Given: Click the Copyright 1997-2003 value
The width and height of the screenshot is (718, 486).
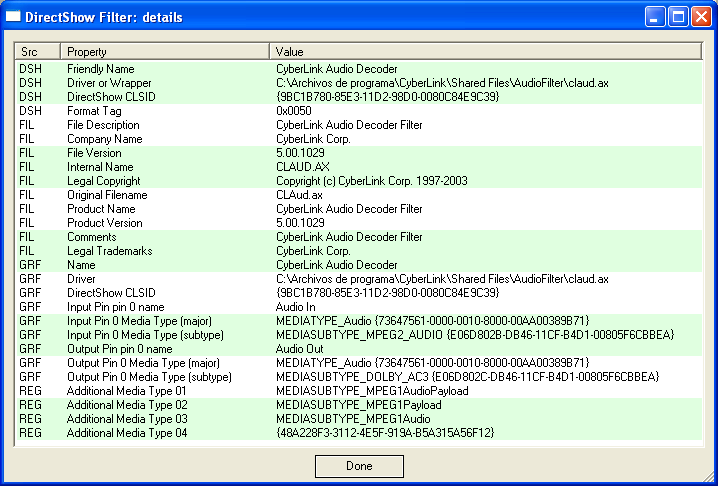Looking at the screenshot, I should 372,181.
